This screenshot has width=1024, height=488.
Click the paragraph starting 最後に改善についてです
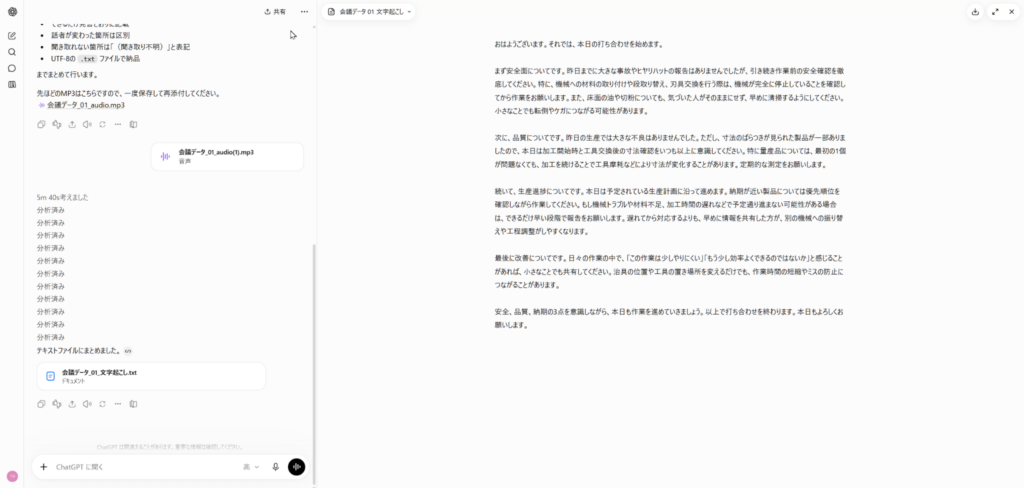(669, 271)
